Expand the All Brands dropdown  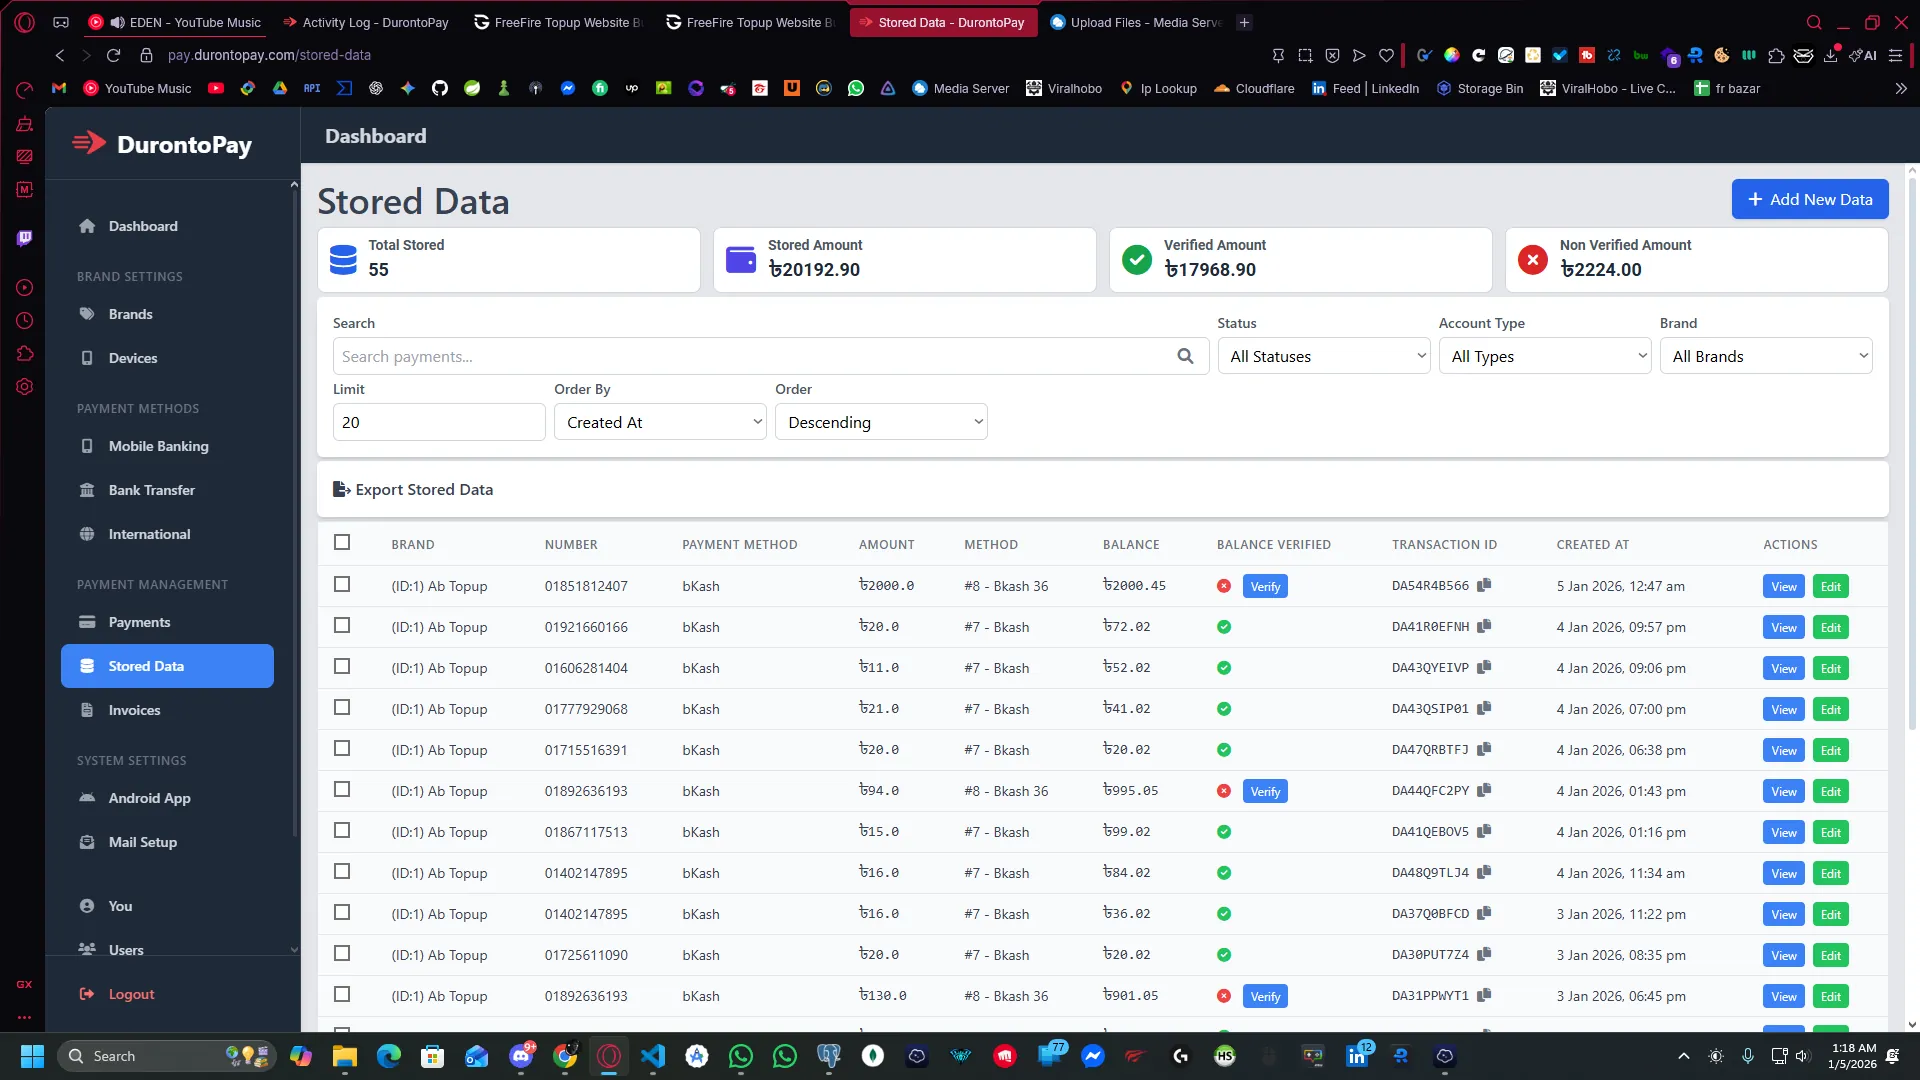[1765, 356]
